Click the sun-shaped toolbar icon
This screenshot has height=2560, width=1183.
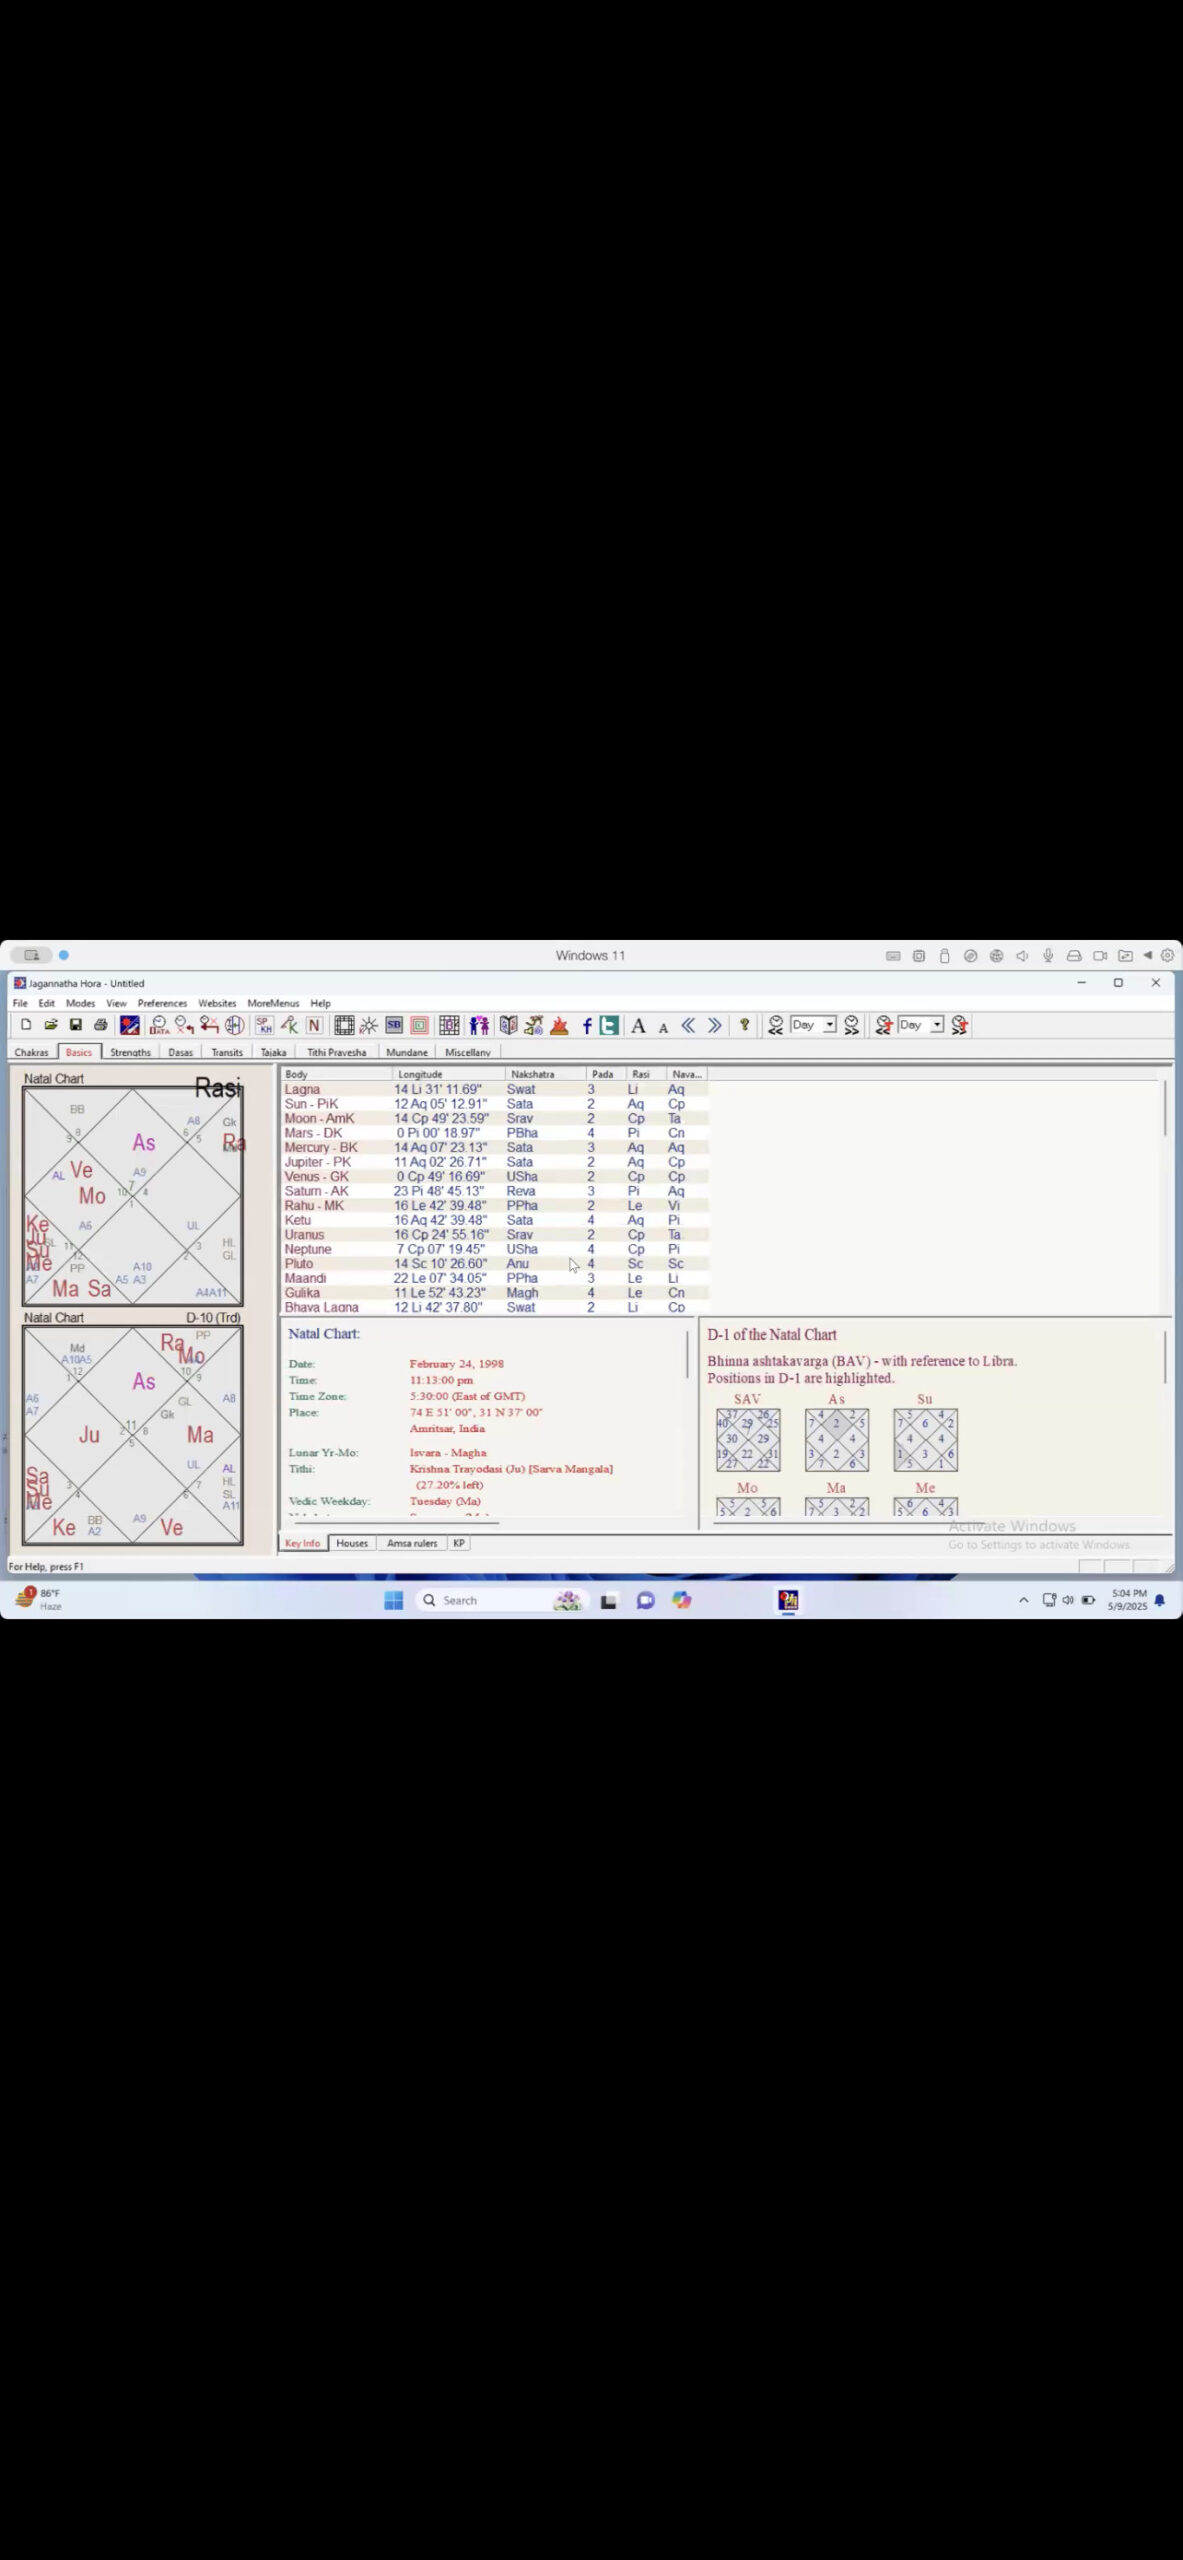(x=369, y=1025)
